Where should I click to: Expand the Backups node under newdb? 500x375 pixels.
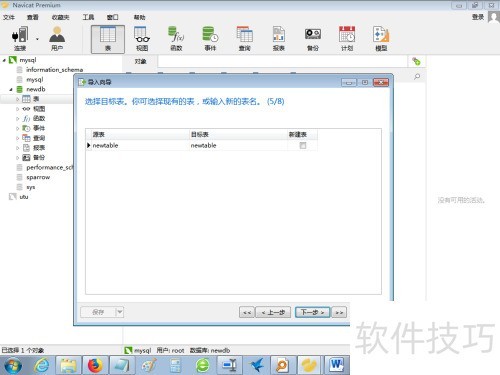tap(18, 158)
